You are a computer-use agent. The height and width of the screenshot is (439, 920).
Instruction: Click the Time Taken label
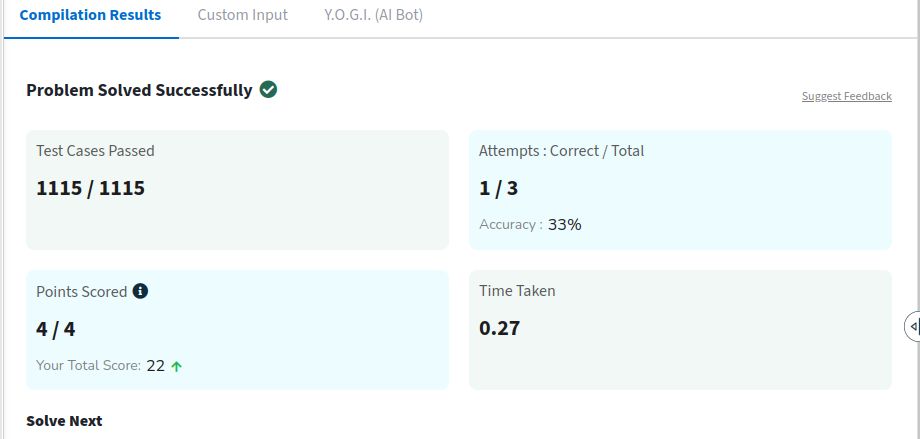517,291
